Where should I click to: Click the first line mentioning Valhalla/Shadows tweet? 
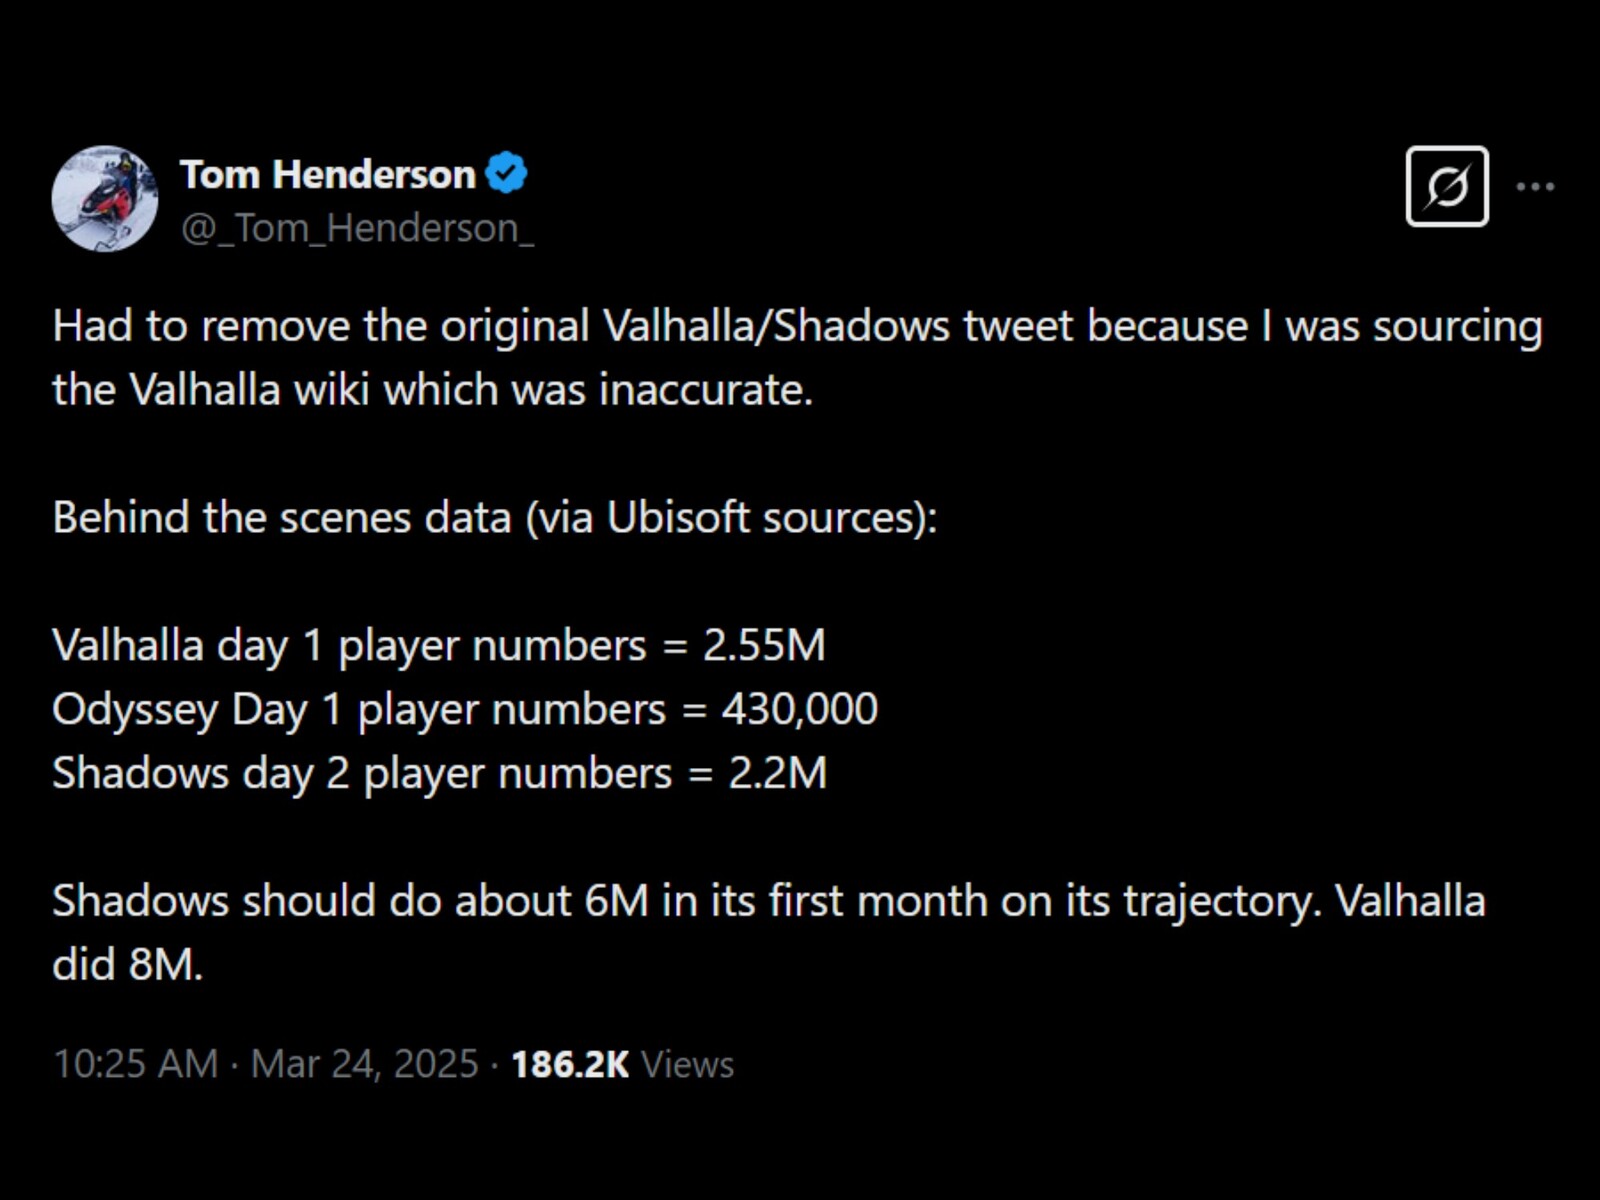797,327
